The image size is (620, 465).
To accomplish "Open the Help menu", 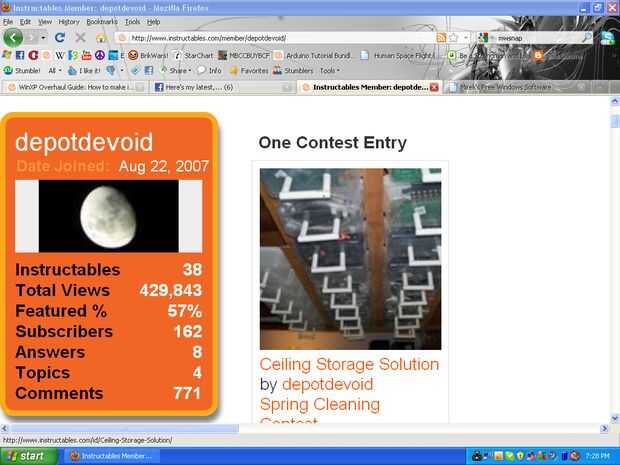I will tap(153, 22).
